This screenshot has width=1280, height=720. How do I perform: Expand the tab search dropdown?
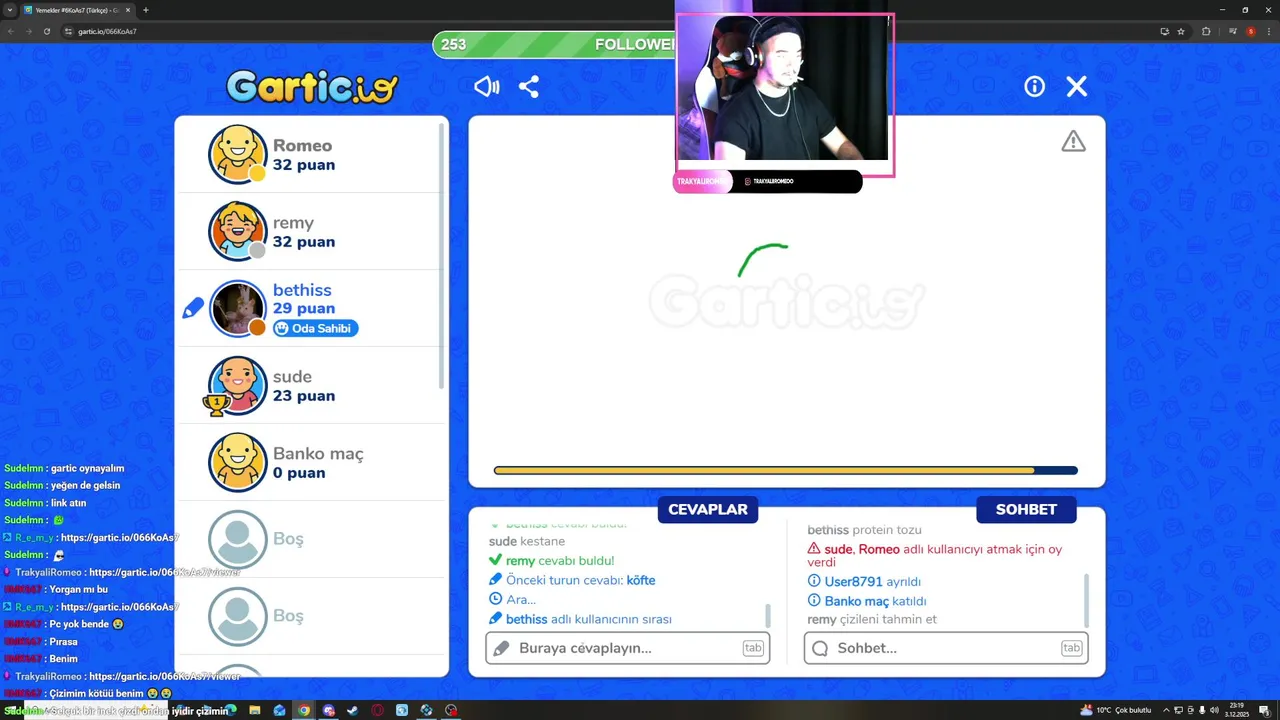[x=10, y=10]
